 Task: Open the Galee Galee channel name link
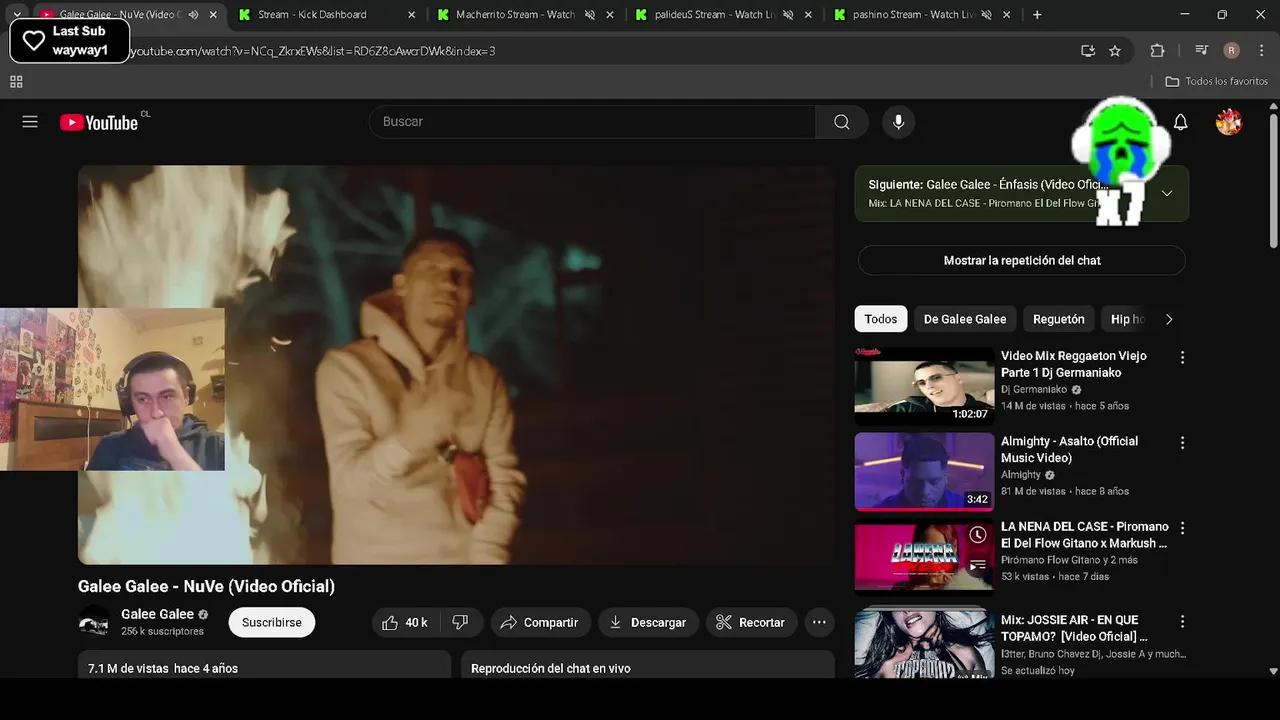click(x=157, y=614)
